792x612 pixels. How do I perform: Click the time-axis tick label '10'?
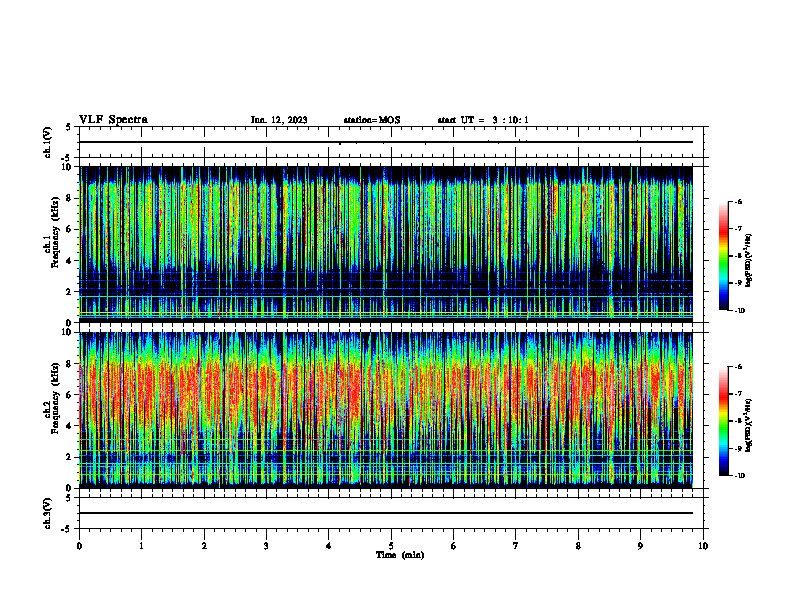tap(703, 546)
